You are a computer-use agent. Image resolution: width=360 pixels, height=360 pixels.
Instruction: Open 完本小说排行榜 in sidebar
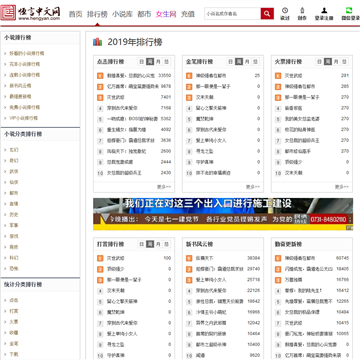(25, 64)
